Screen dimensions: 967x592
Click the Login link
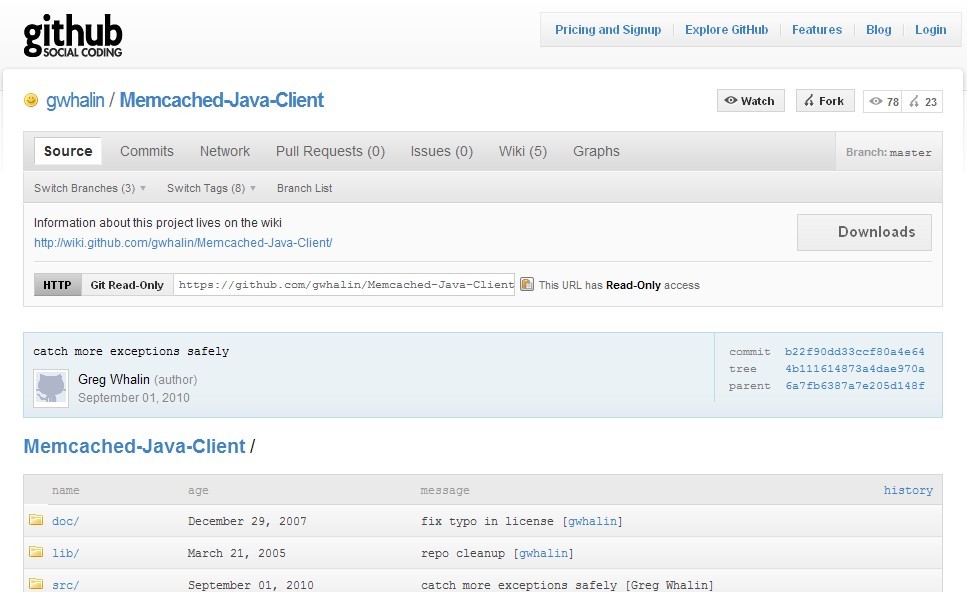point(931,30)
